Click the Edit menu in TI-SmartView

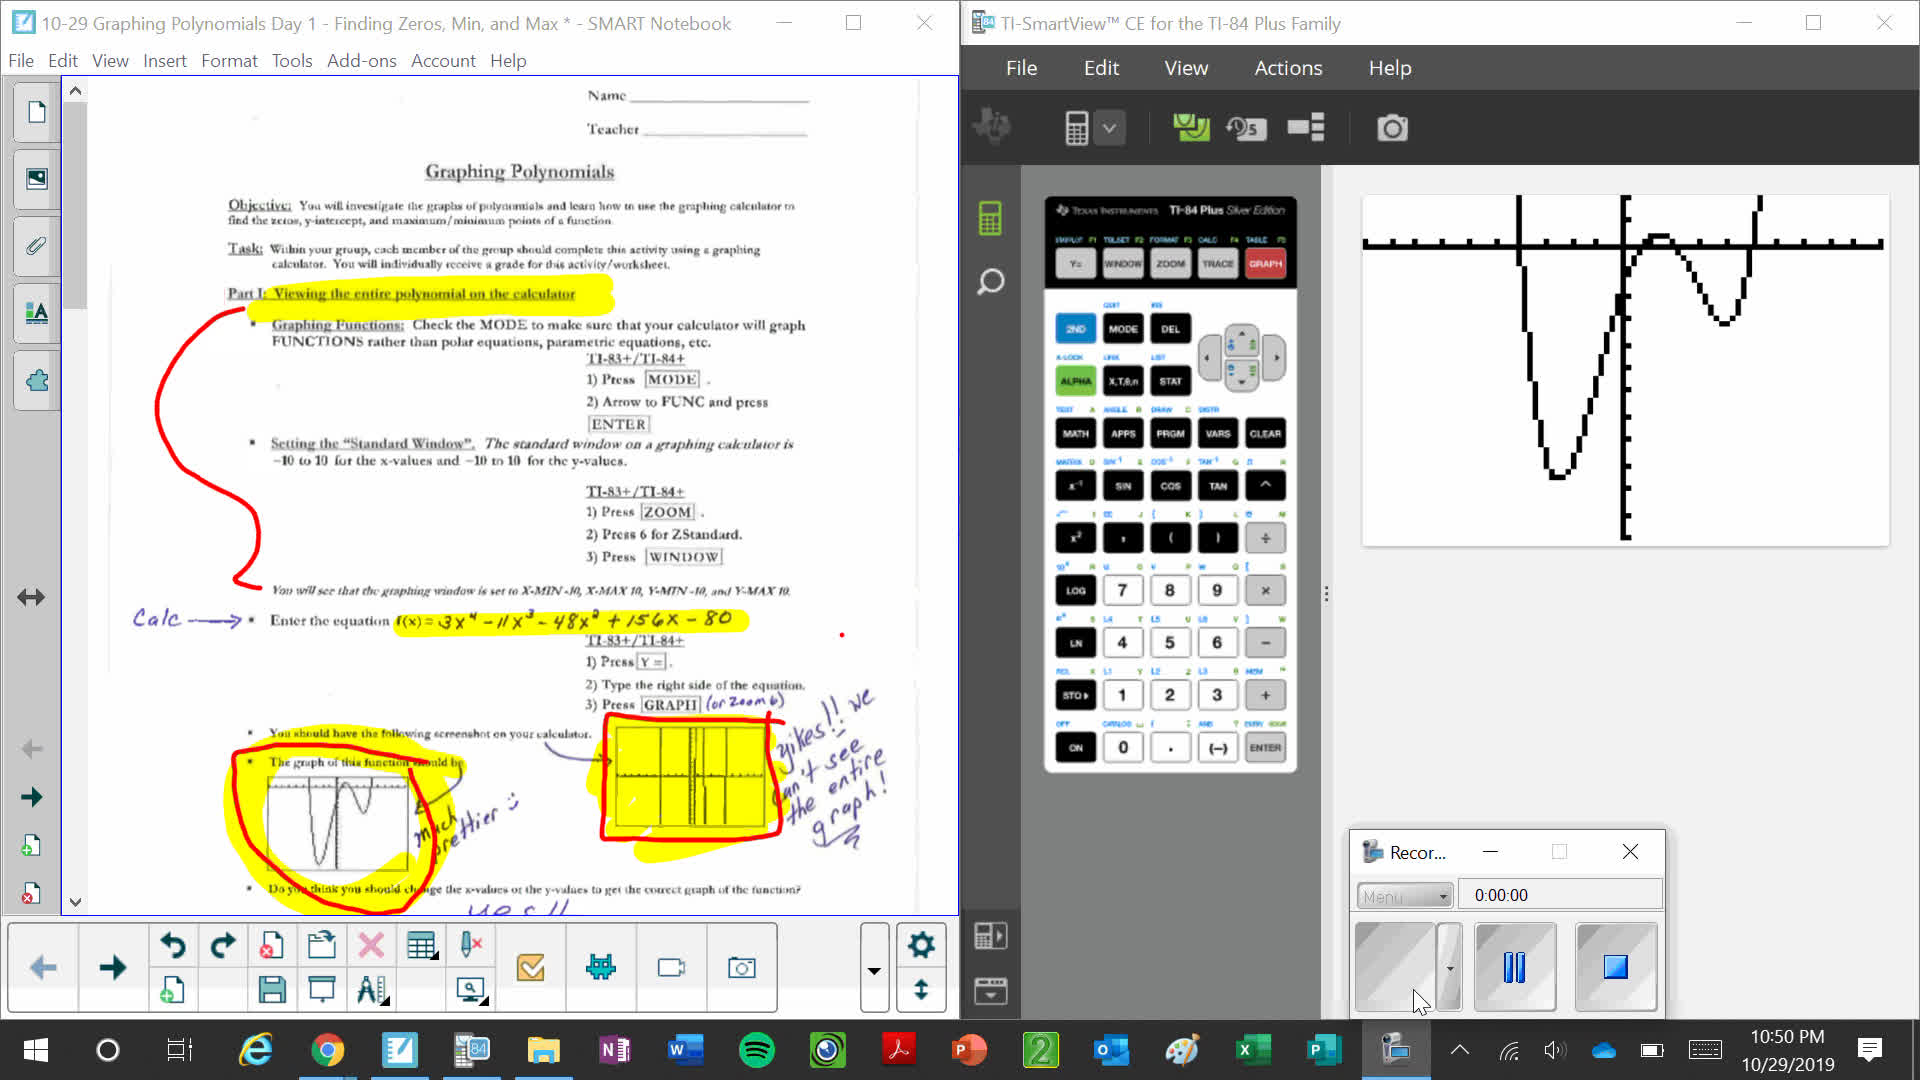[1101, 67]
